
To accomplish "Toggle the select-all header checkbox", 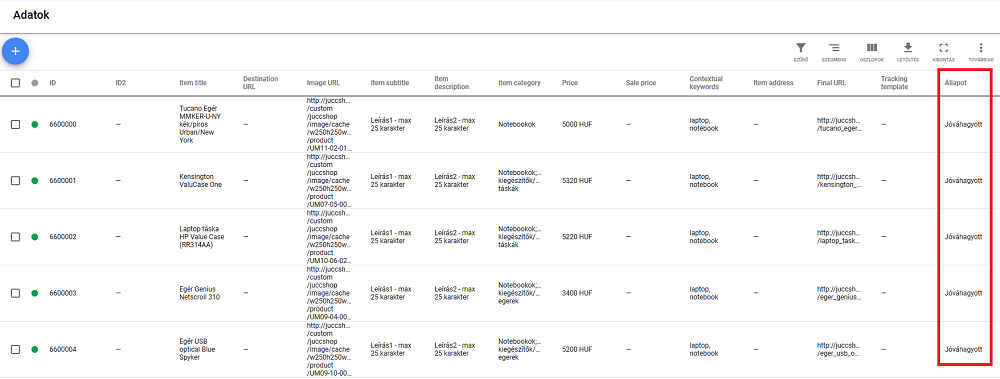I will coord(16,83).
